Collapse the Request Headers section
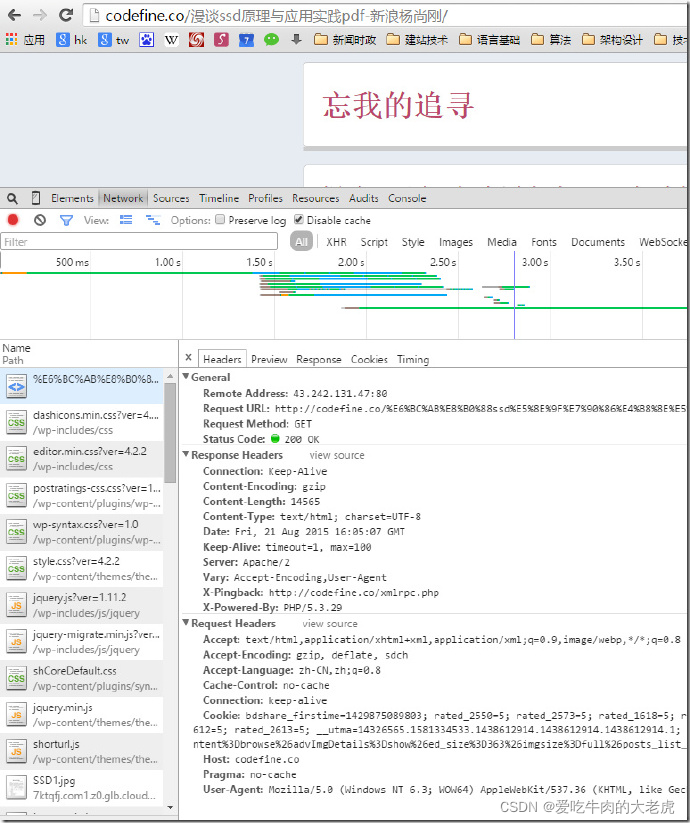Image resolution: width=690 pixels, height=823 pixels. [186, 623]
